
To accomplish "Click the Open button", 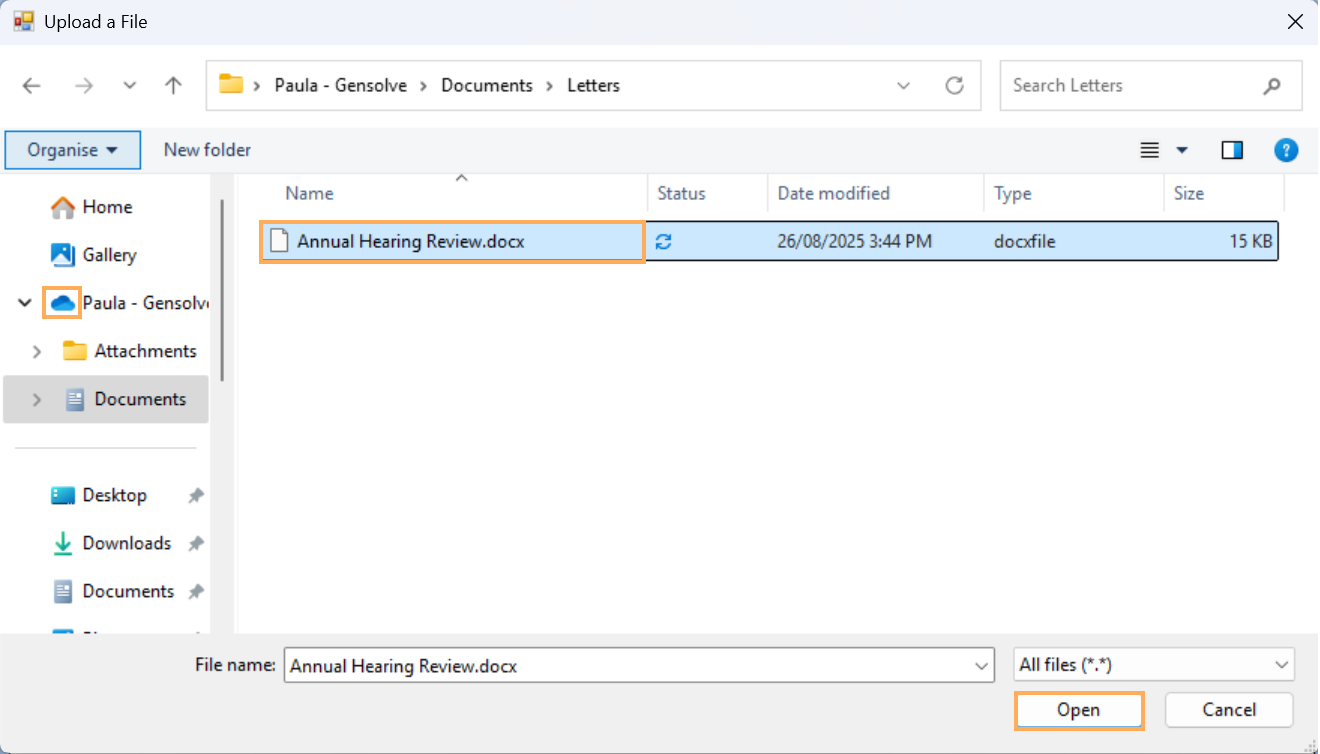I will [1079, 710].
